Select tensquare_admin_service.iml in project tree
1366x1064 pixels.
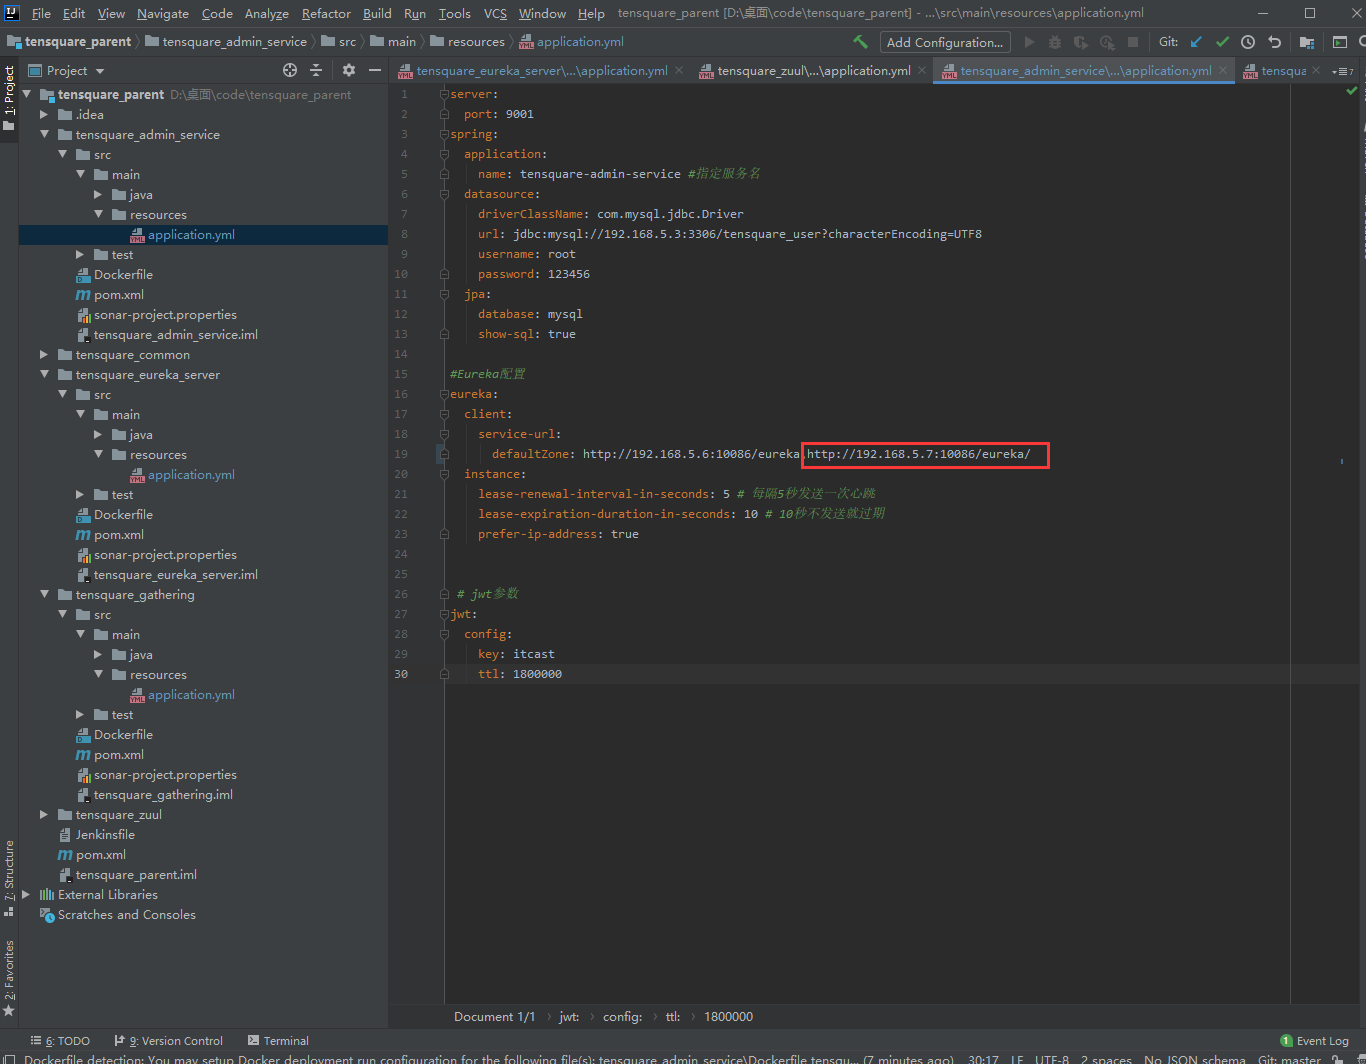pyautogui.click(x=167, y=335)
